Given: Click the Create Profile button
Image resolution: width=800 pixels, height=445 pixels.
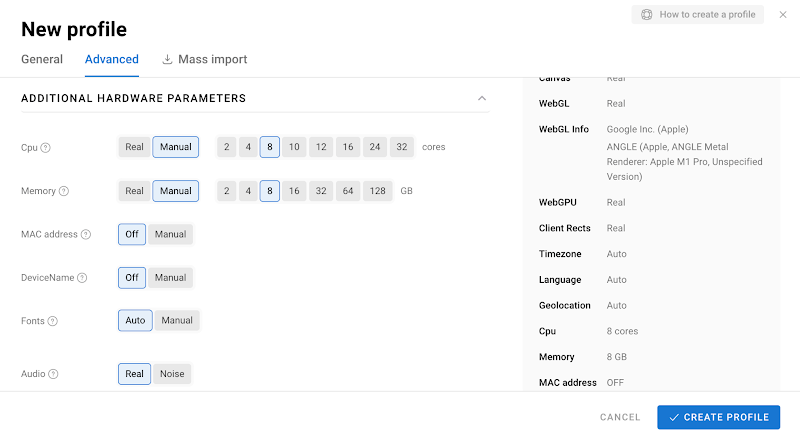Looking at the screenshot, I should coord(718,417).
